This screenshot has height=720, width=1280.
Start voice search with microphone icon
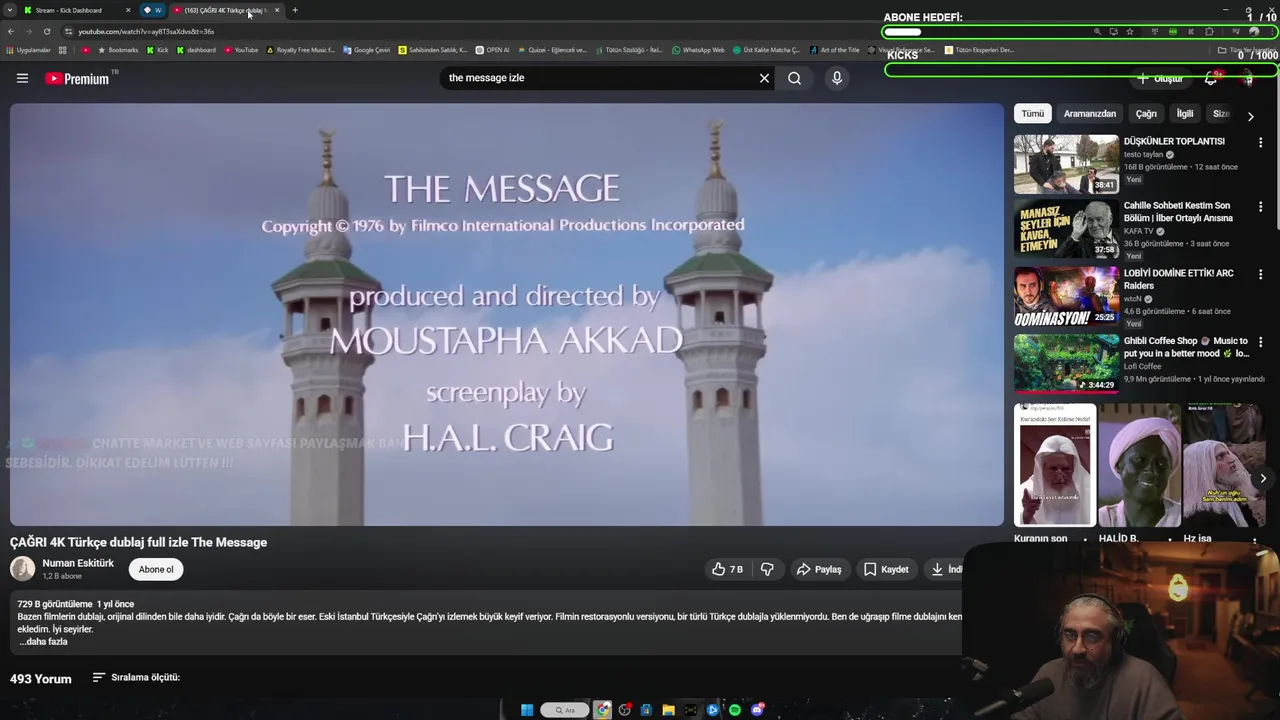pos(837,78)
